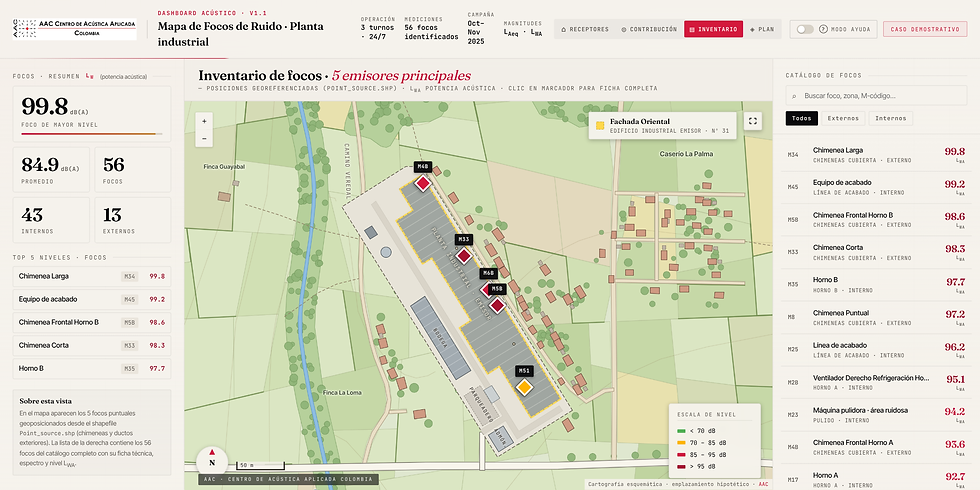Zoom in on the map

204,121
